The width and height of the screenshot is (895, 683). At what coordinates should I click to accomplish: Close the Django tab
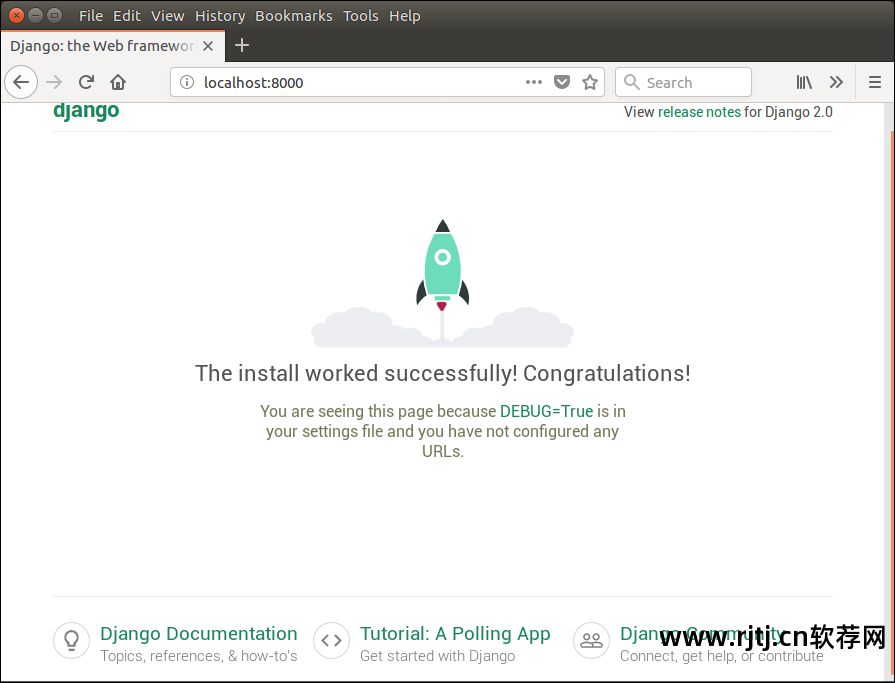(x=208, y=46)
